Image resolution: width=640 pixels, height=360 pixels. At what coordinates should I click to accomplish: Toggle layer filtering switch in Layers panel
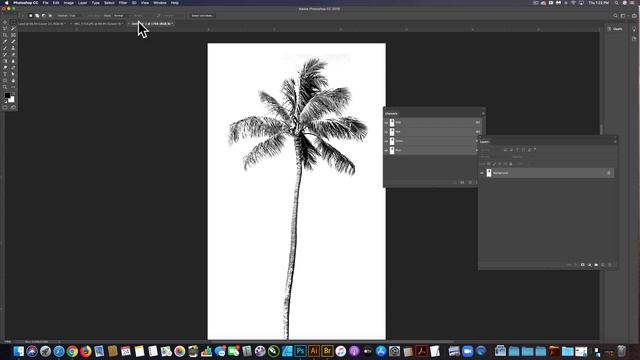pos(535,149)
